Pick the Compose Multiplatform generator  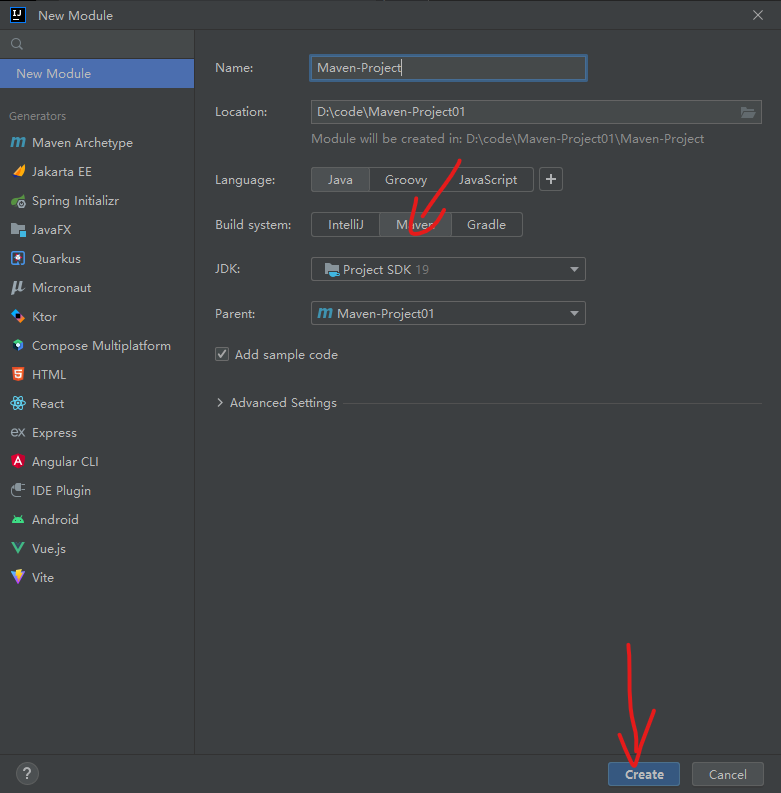point(97,345)
